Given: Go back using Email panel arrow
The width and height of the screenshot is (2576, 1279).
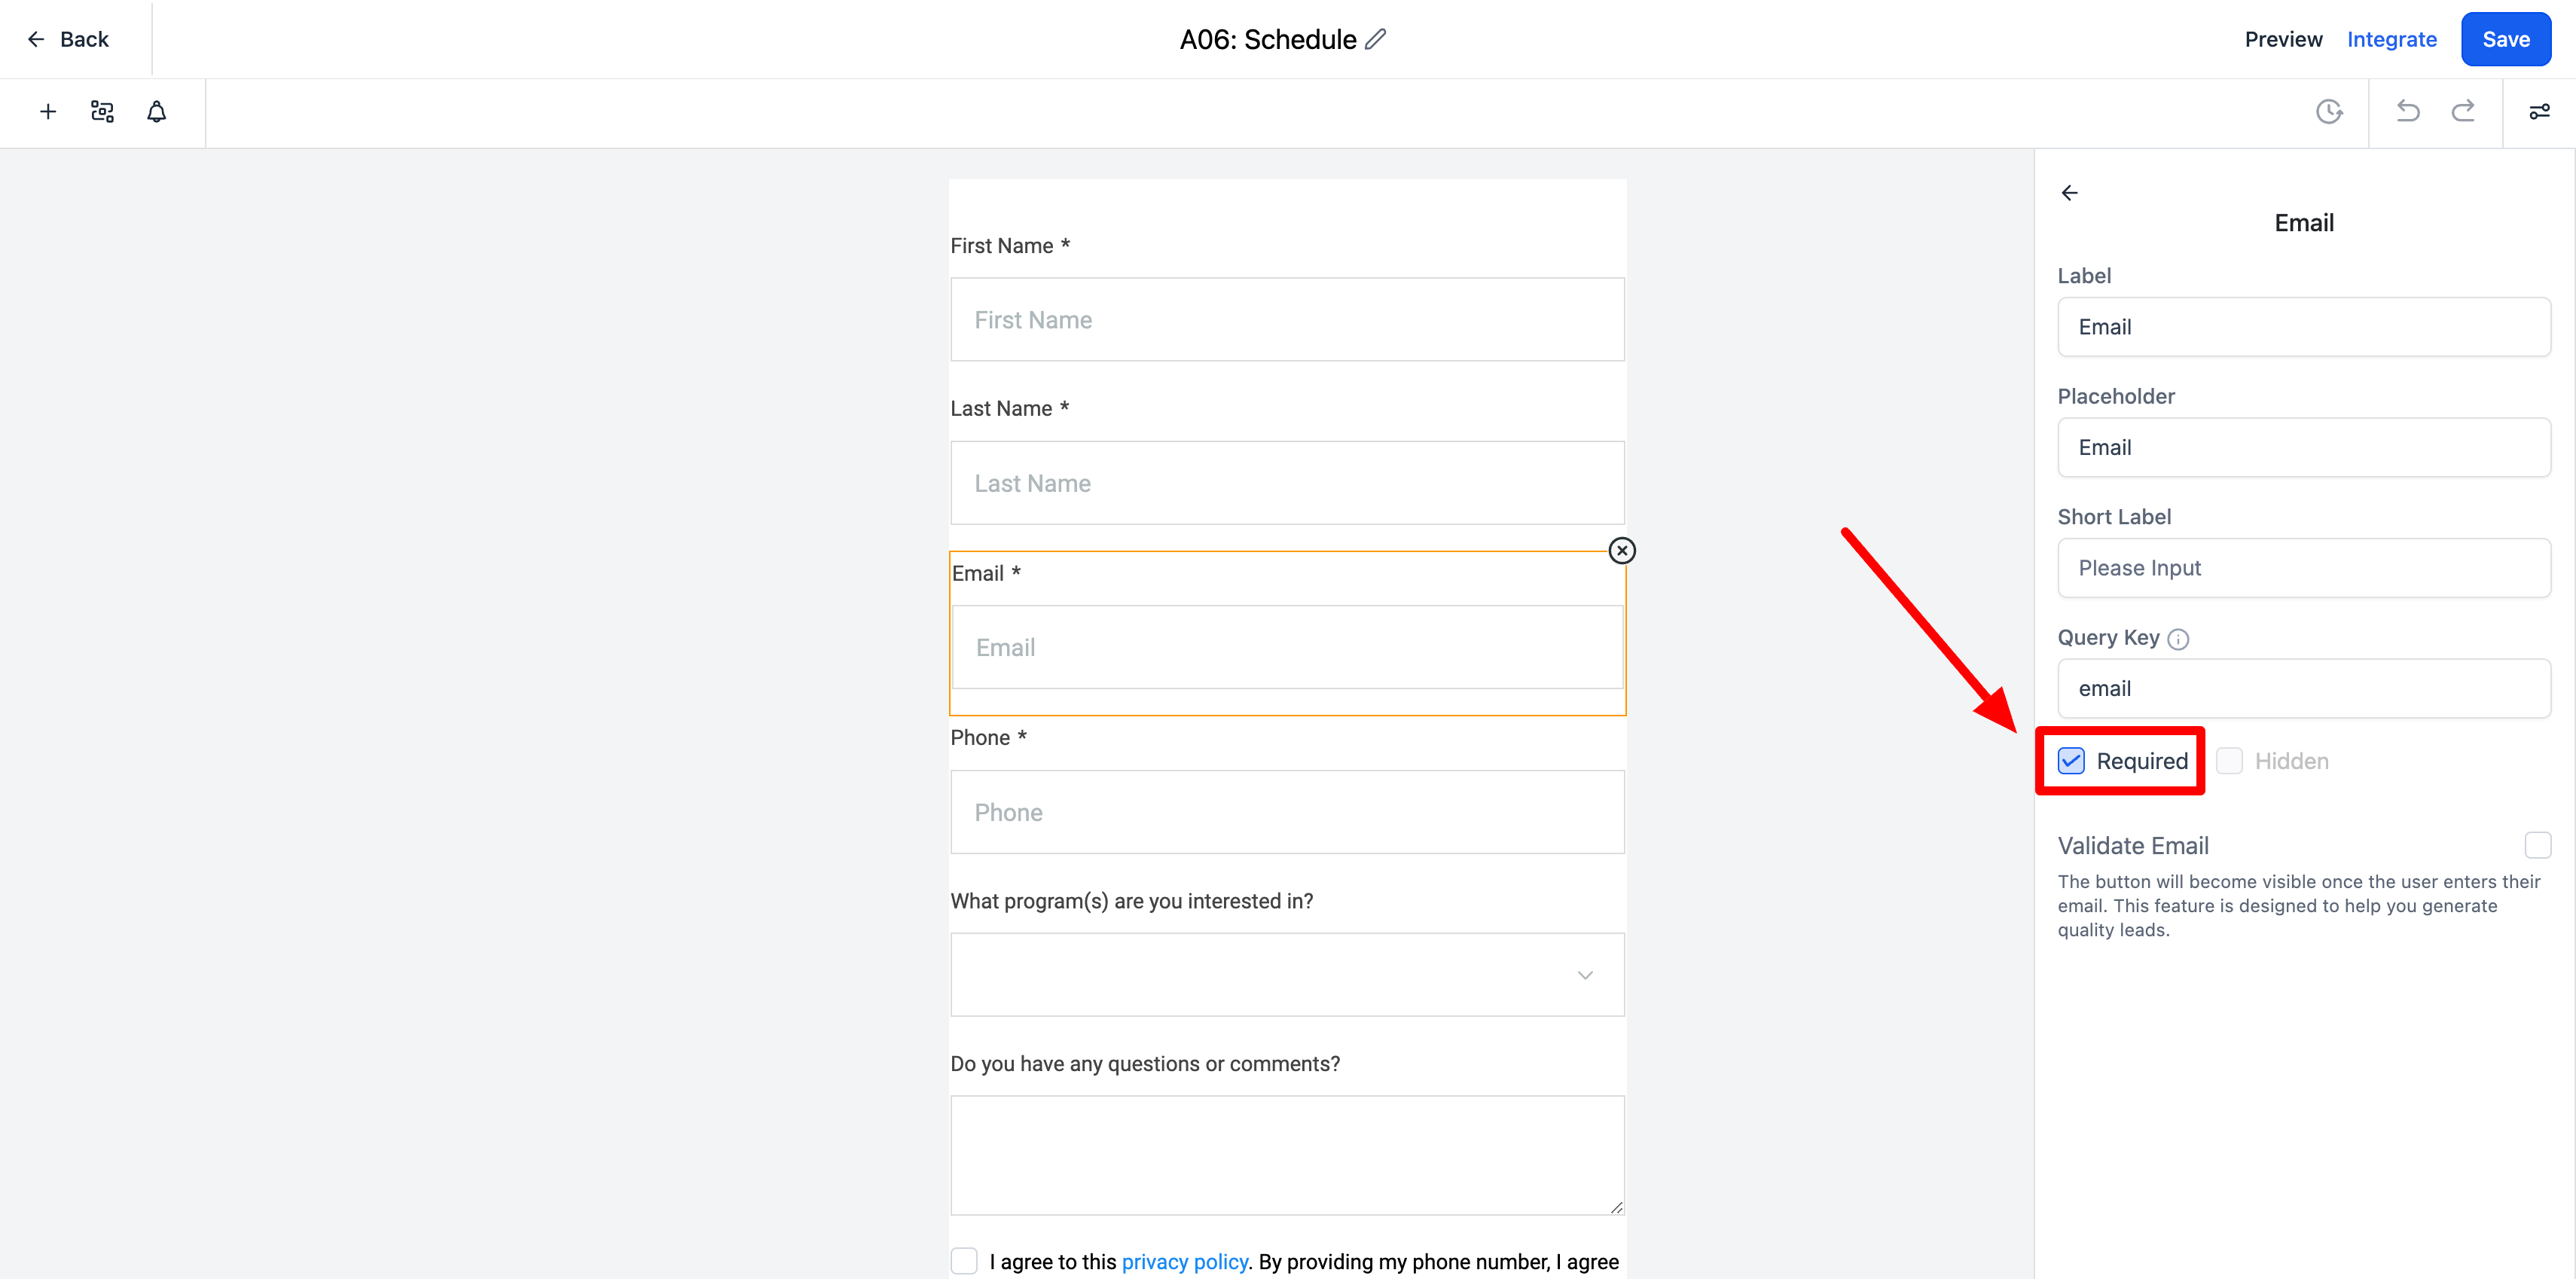Looking at the screenshot, I should click(x=2070, y=193).
